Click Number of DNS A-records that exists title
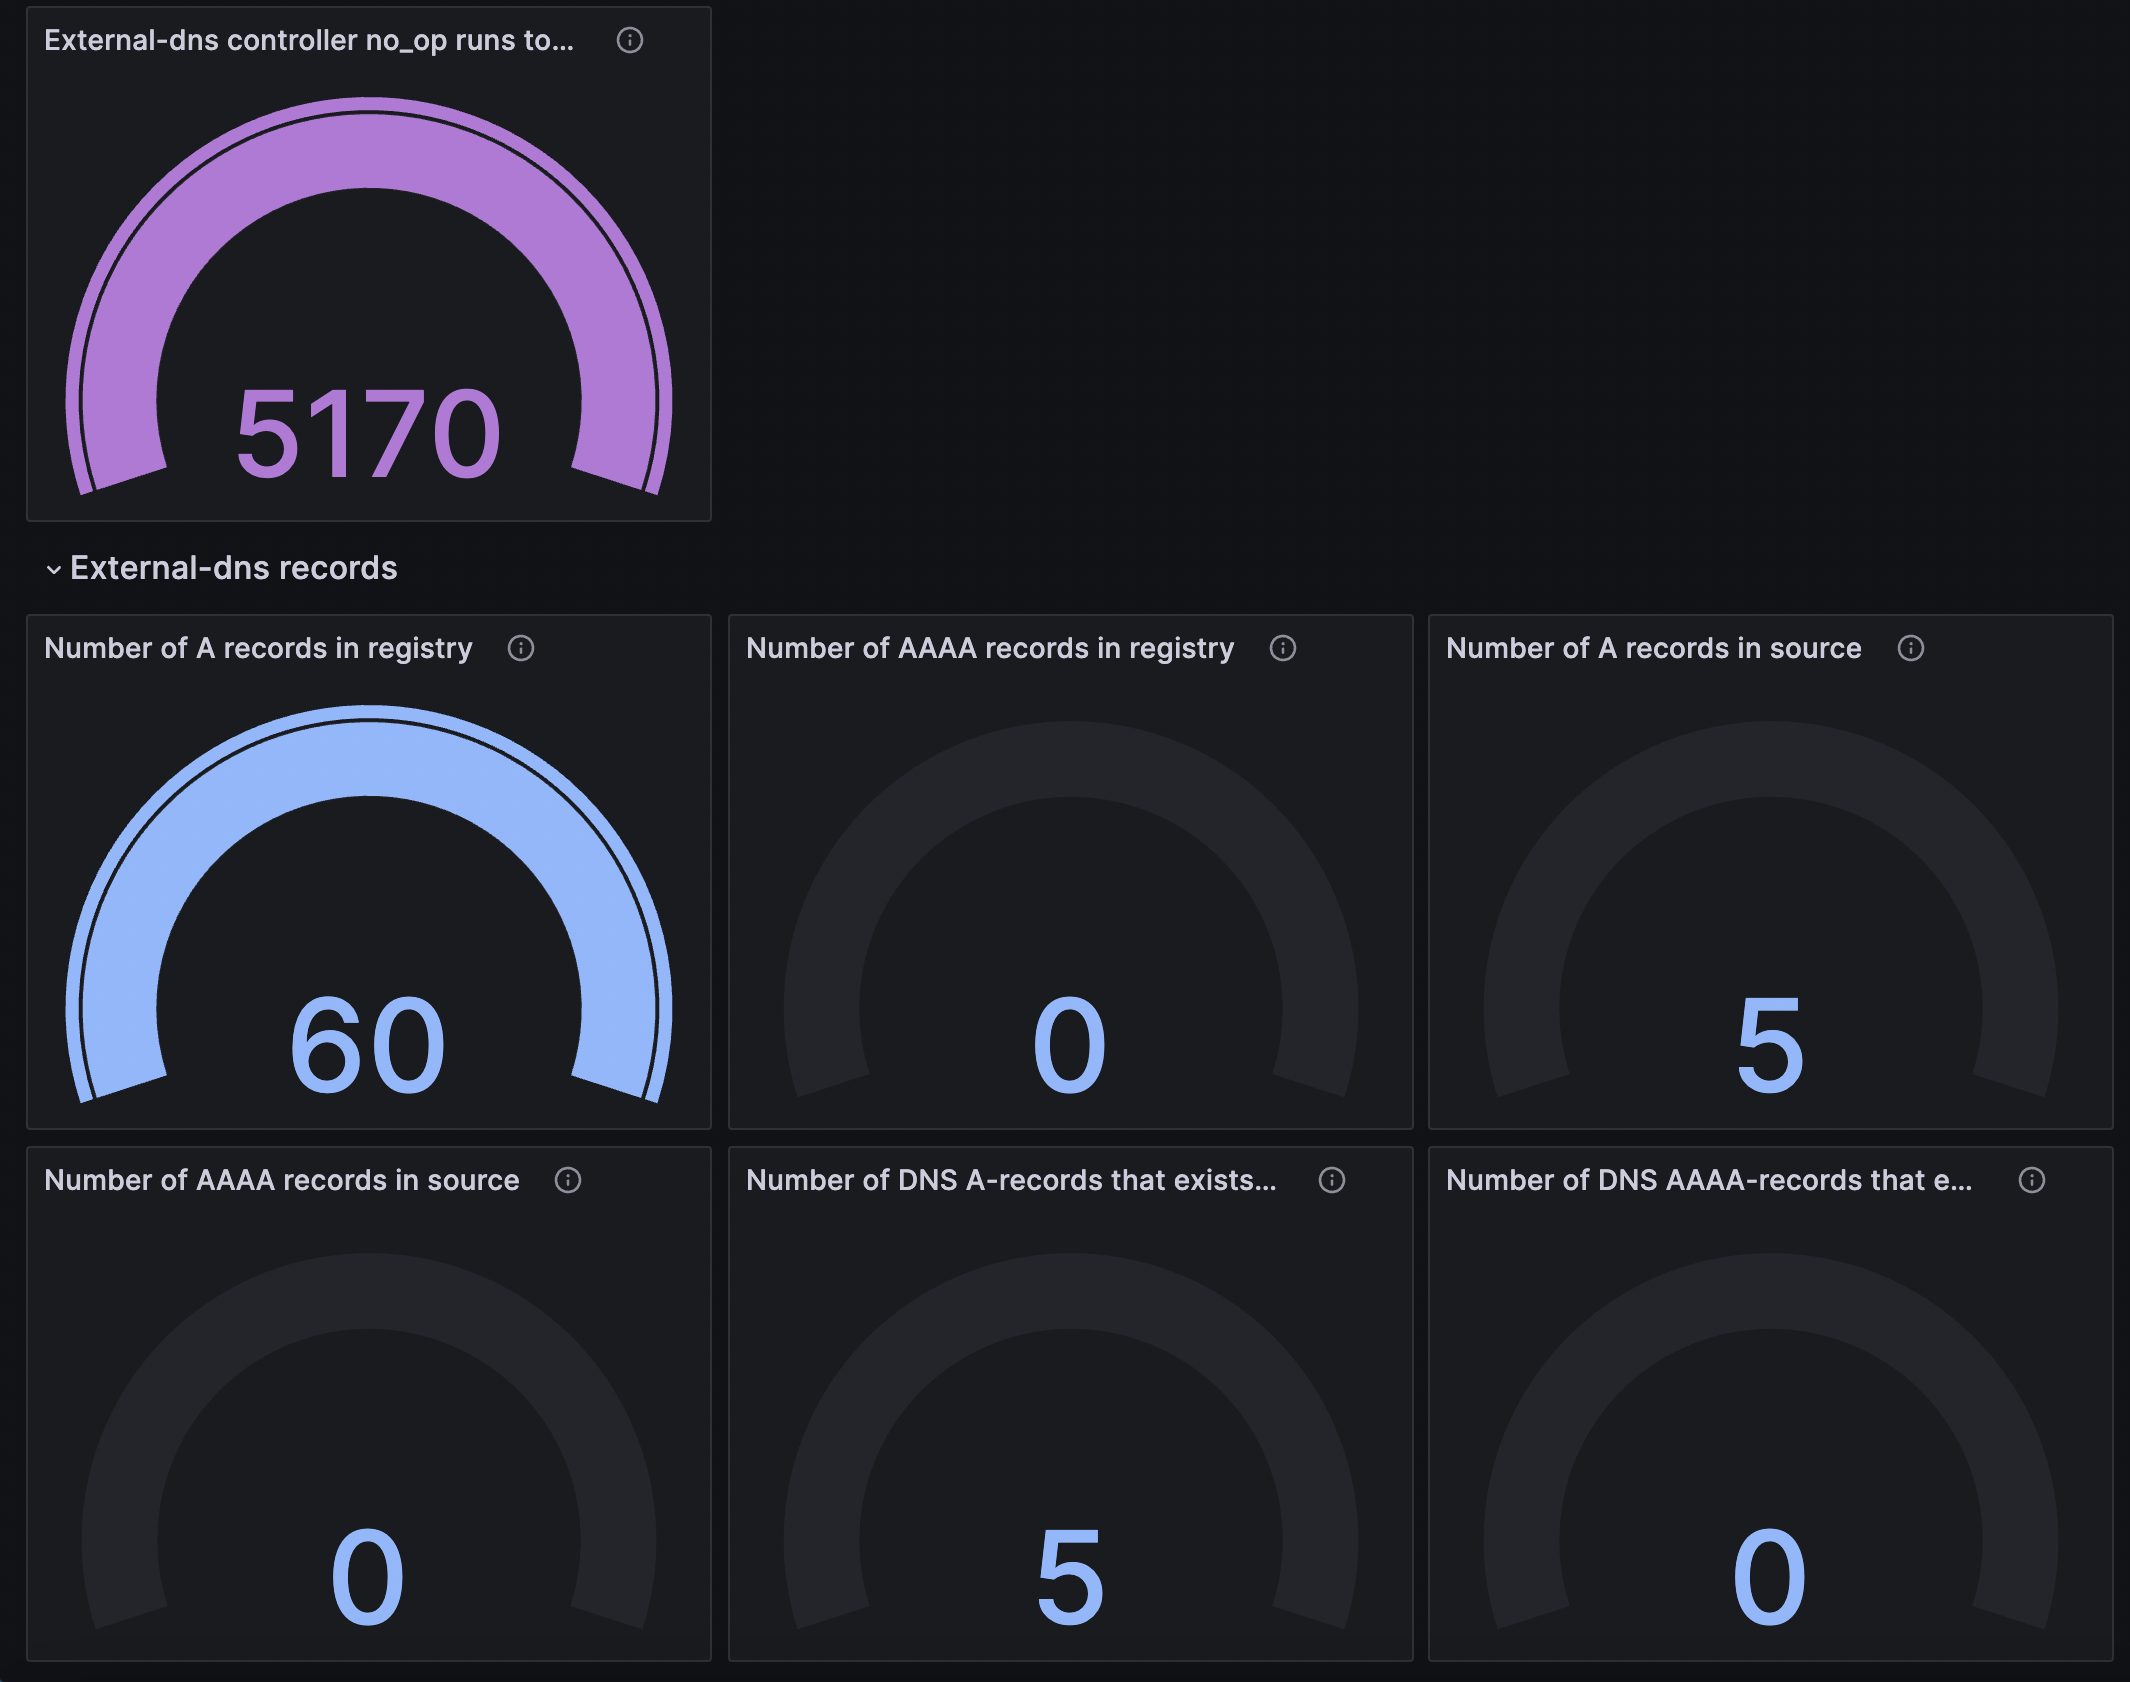The image size is (2130, 1682). coord(1011,1180)
